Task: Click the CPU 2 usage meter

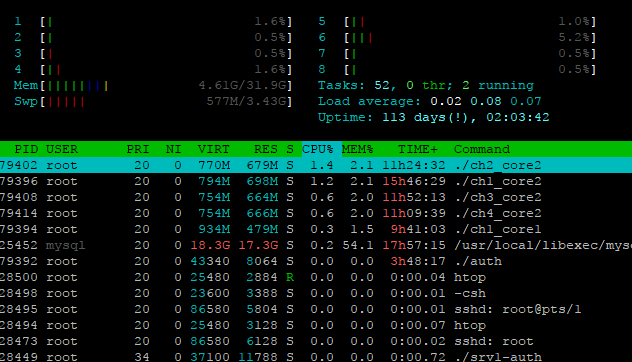Action: click(153, 37)
